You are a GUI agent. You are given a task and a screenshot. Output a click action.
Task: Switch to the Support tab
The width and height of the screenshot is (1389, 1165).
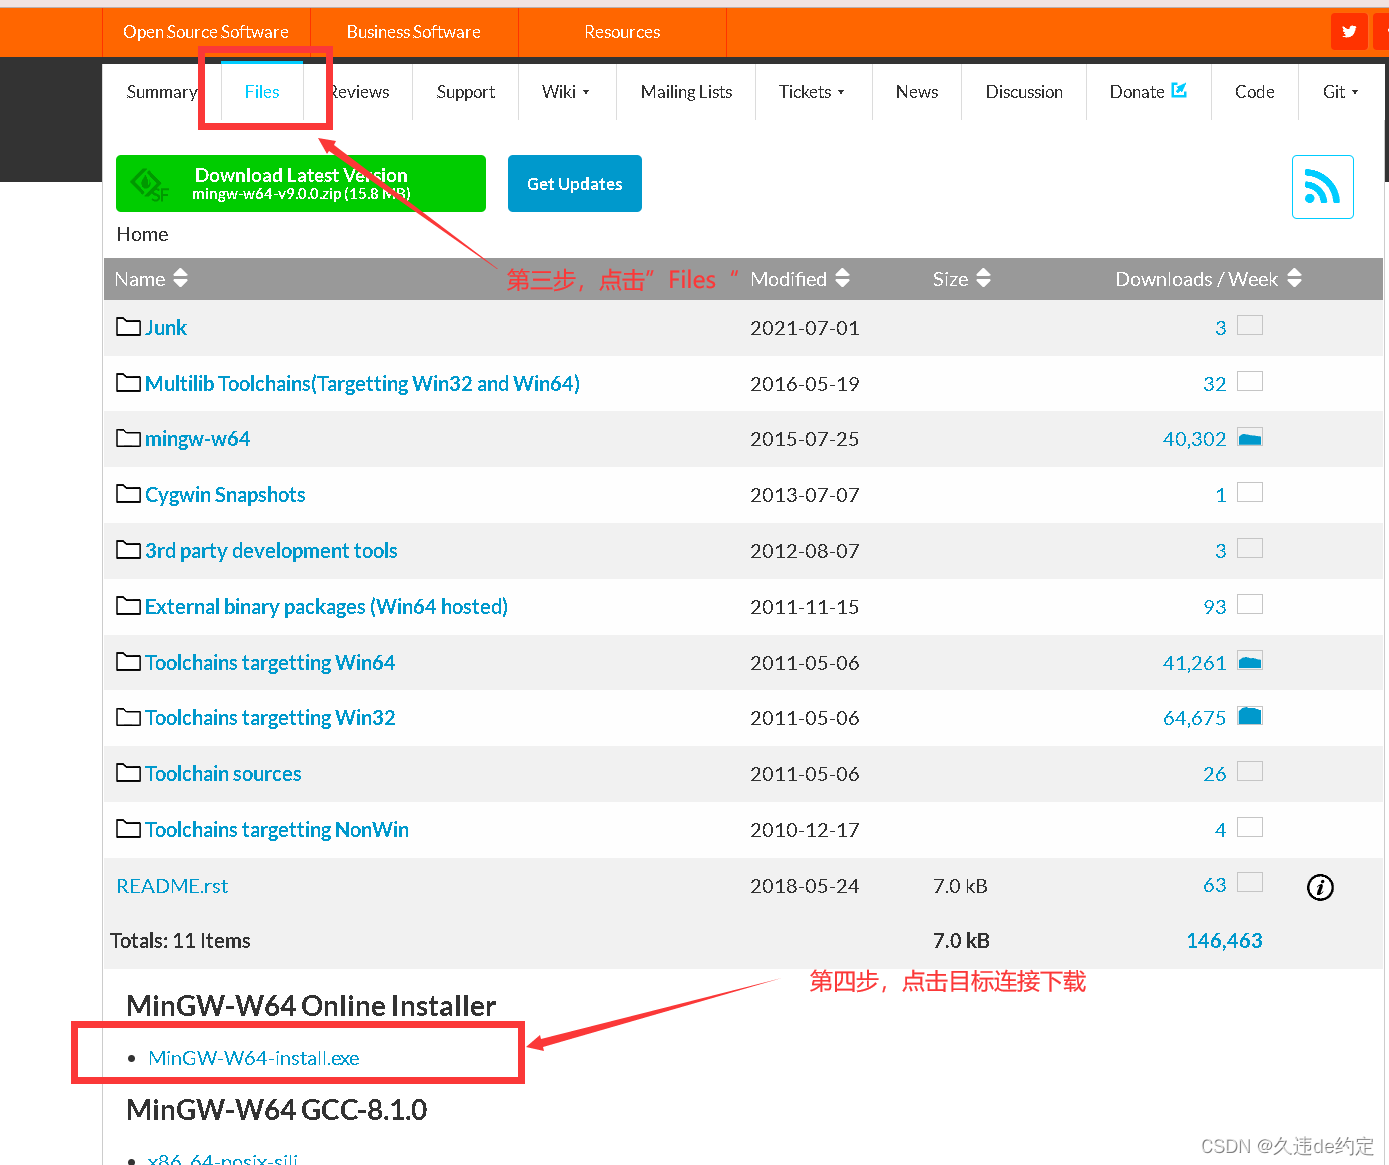pyautogui.click(x=466, y=92)
